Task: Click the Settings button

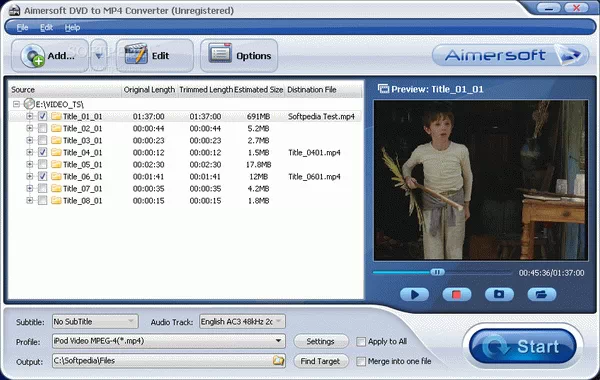Action: pyautogui.click(x=321, y=341)
